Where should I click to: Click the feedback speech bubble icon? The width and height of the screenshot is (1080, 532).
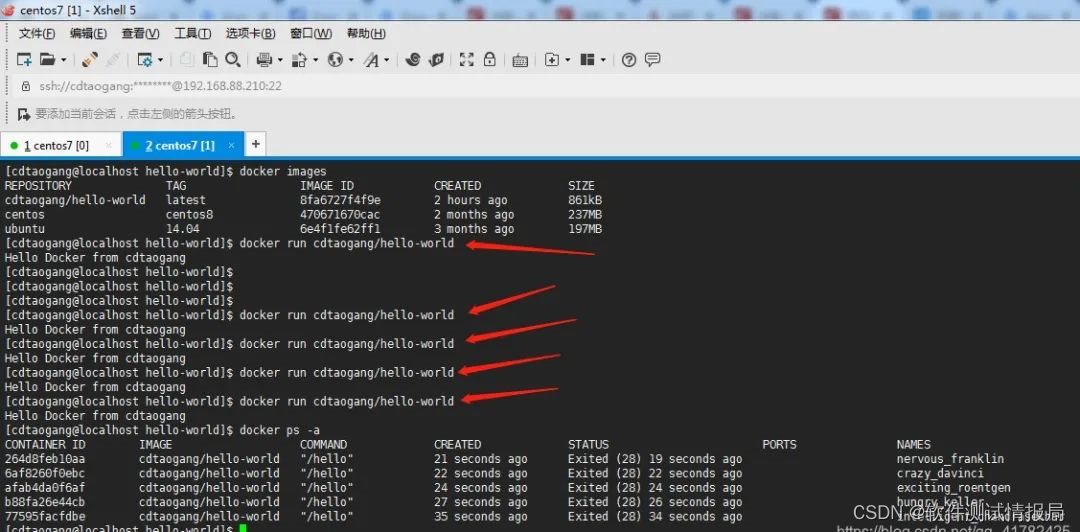tap(652, 60)
